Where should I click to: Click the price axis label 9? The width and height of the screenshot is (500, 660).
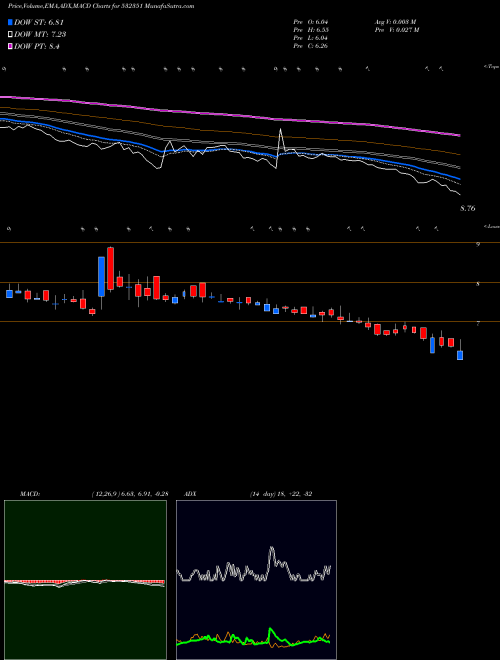[x=478, y=245]
